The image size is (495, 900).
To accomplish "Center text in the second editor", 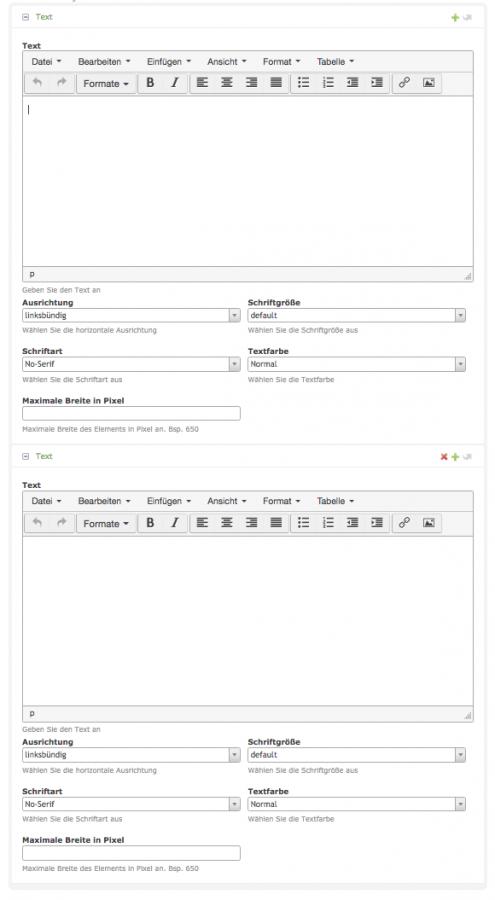I will pyautogui.click(x=227, y=522).
